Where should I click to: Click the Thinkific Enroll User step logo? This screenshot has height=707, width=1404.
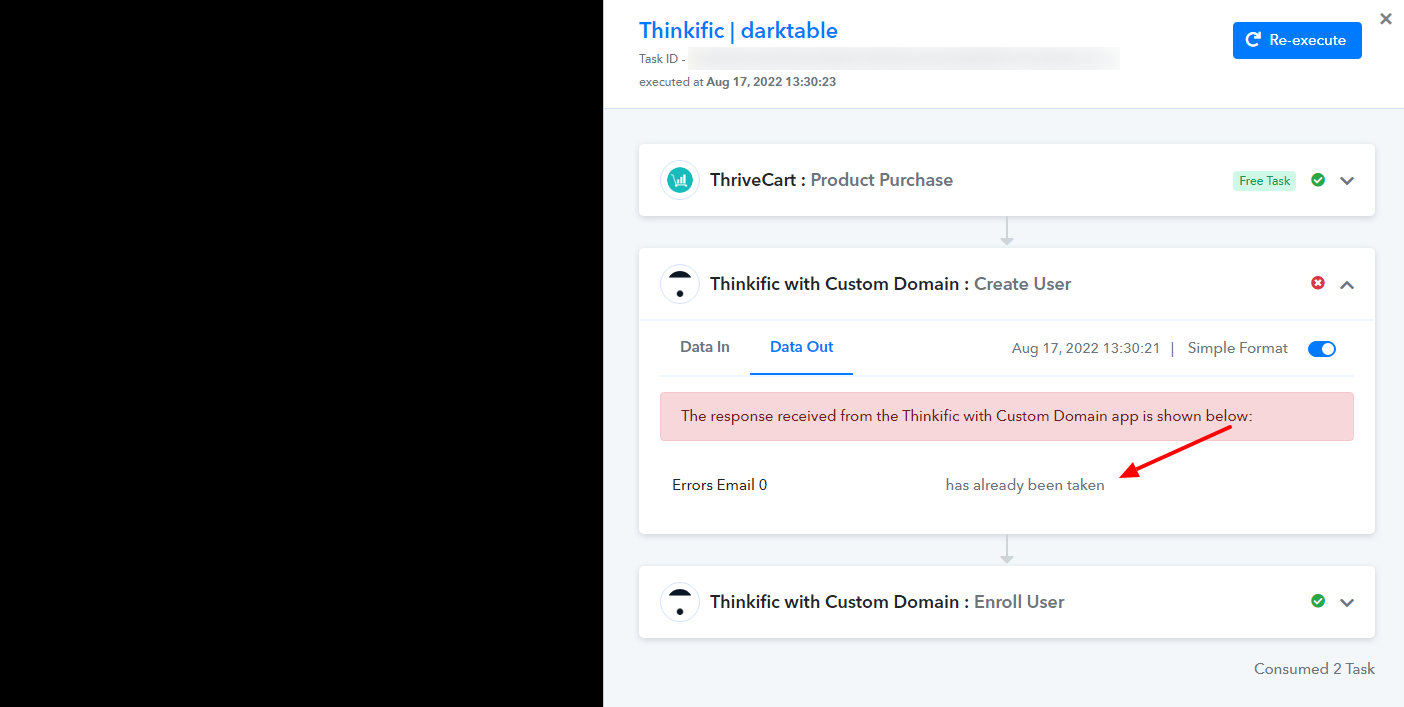pos(680,602)
